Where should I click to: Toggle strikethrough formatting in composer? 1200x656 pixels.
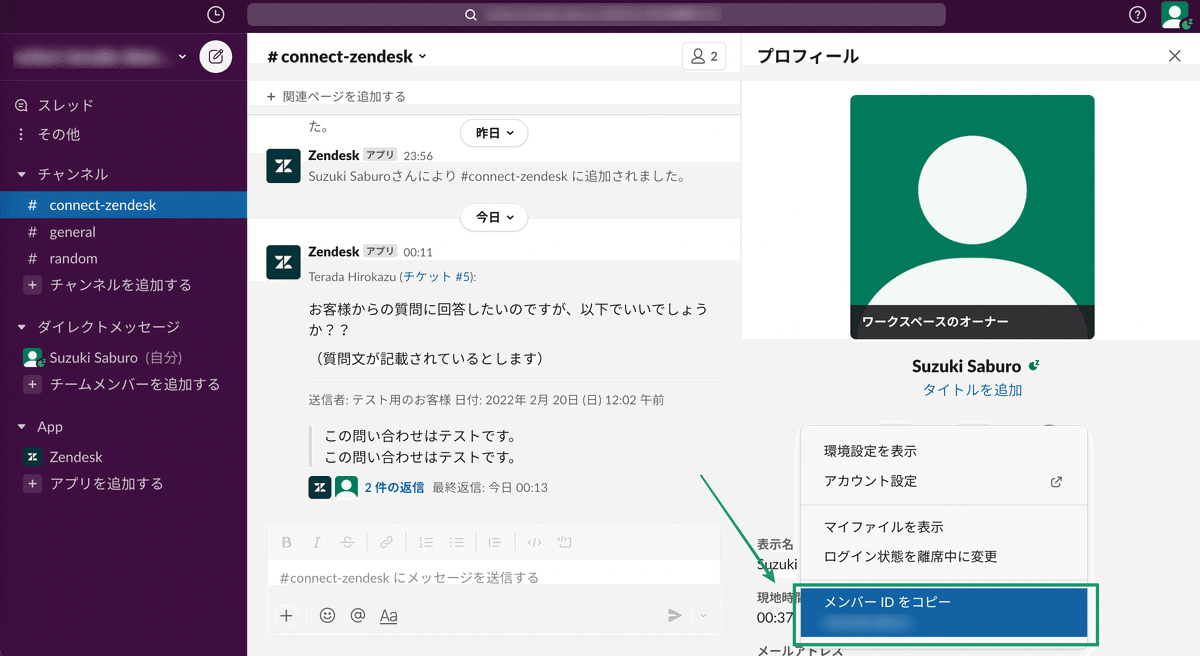click(x=347, y=542)
